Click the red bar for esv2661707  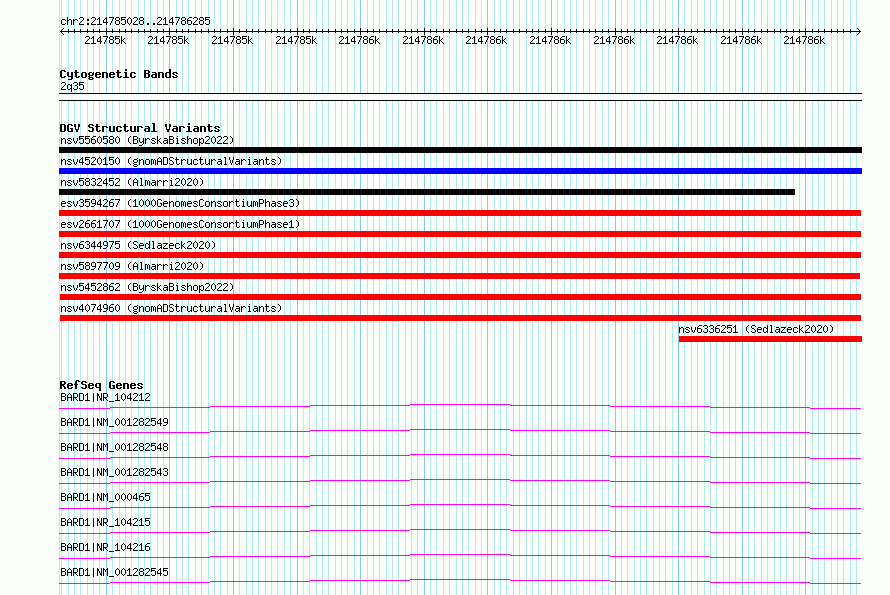[460, 234]
